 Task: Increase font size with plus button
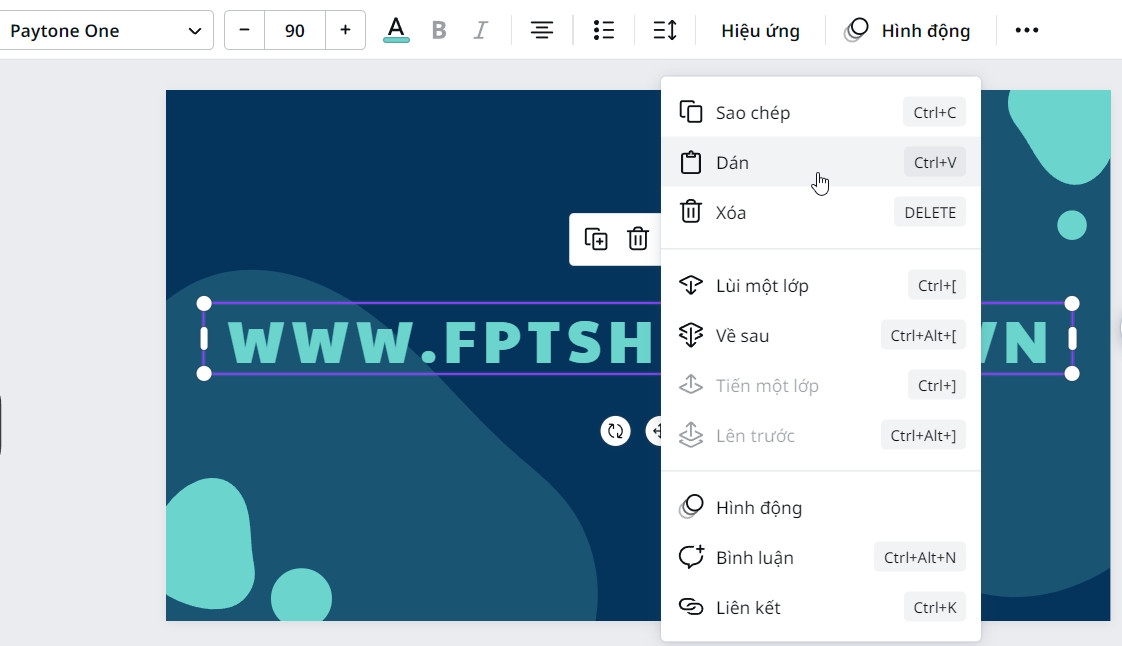coord(346,31)
